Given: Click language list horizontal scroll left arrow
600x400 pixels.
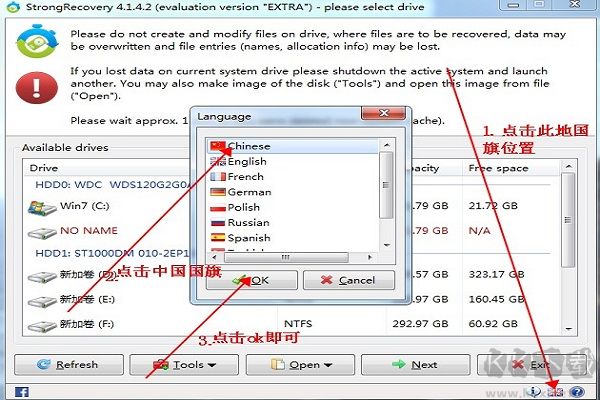Looking at the screenshot, I should pos(214,257).
